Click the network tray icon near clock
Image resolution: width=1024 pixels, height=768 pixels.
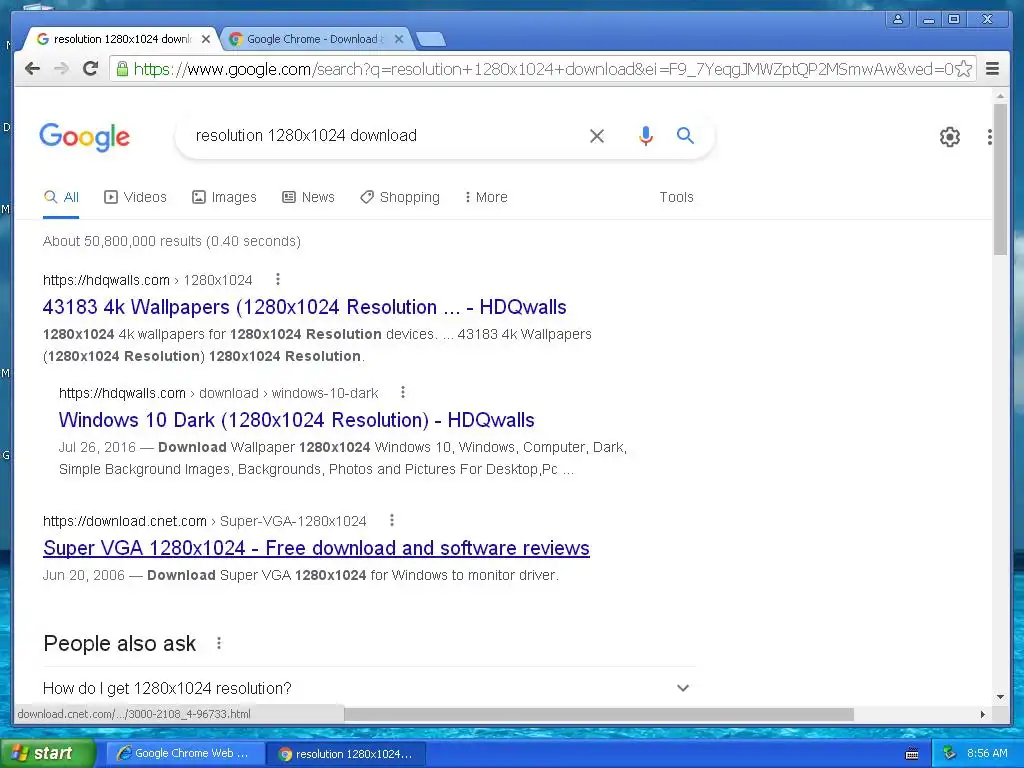[x=949, y=753]
